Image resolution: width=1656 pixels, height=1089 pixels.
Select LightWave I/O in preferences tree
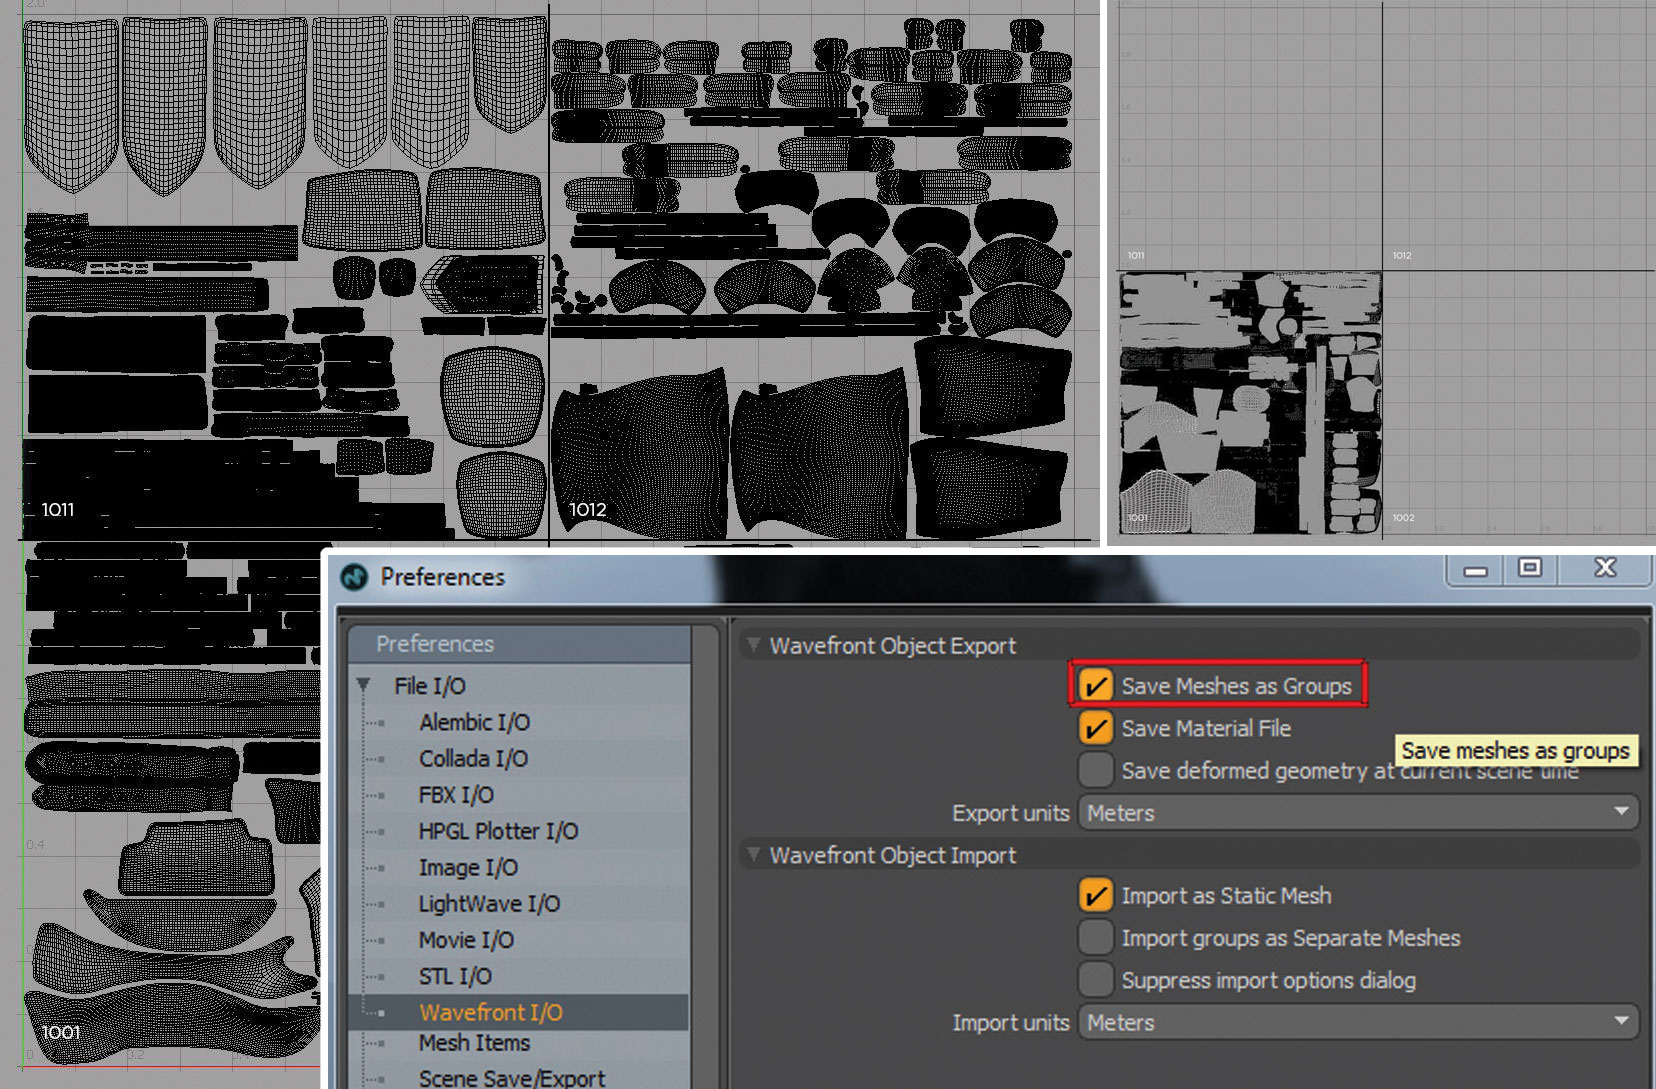(489, 903)
